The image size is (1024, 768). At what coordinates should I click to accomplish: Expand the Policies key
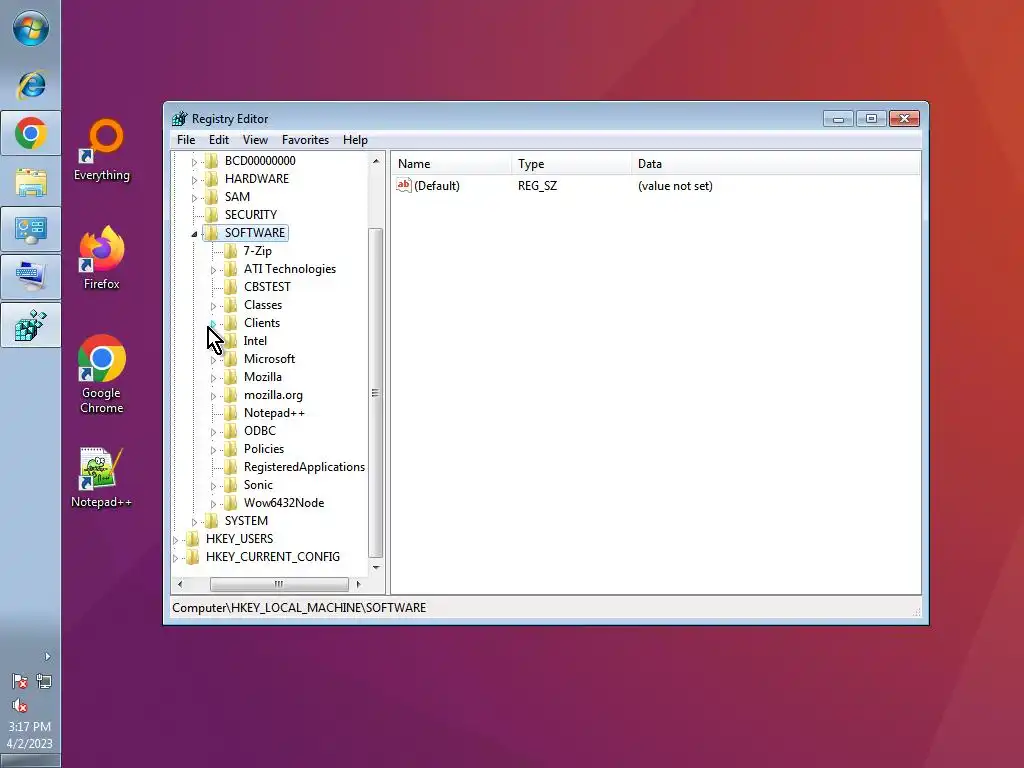(x=213, y=450)
